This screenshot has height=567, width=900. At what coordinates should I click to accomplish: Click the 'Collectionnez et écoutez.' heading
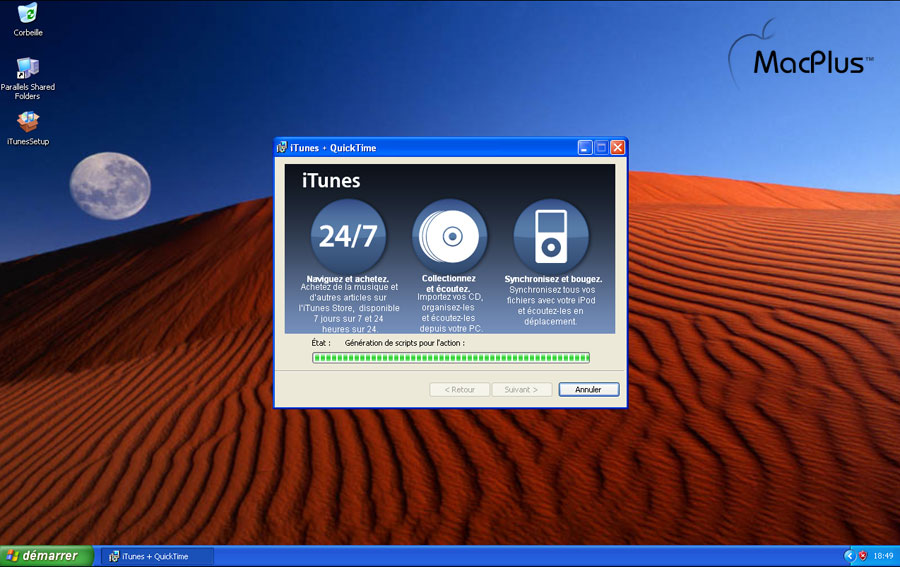(x=448, y=284)
